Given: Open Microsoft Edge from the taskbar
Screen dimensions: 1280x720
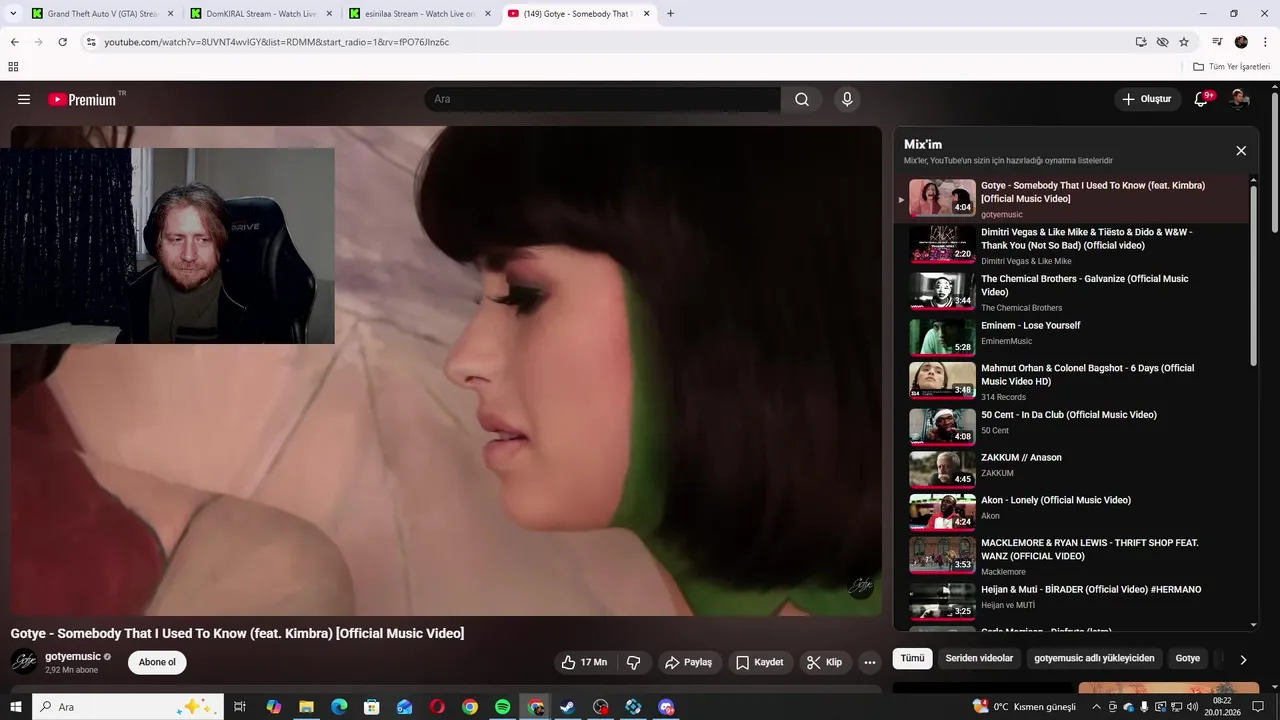Looking at the screenshot, I should (x=339, y=707).
